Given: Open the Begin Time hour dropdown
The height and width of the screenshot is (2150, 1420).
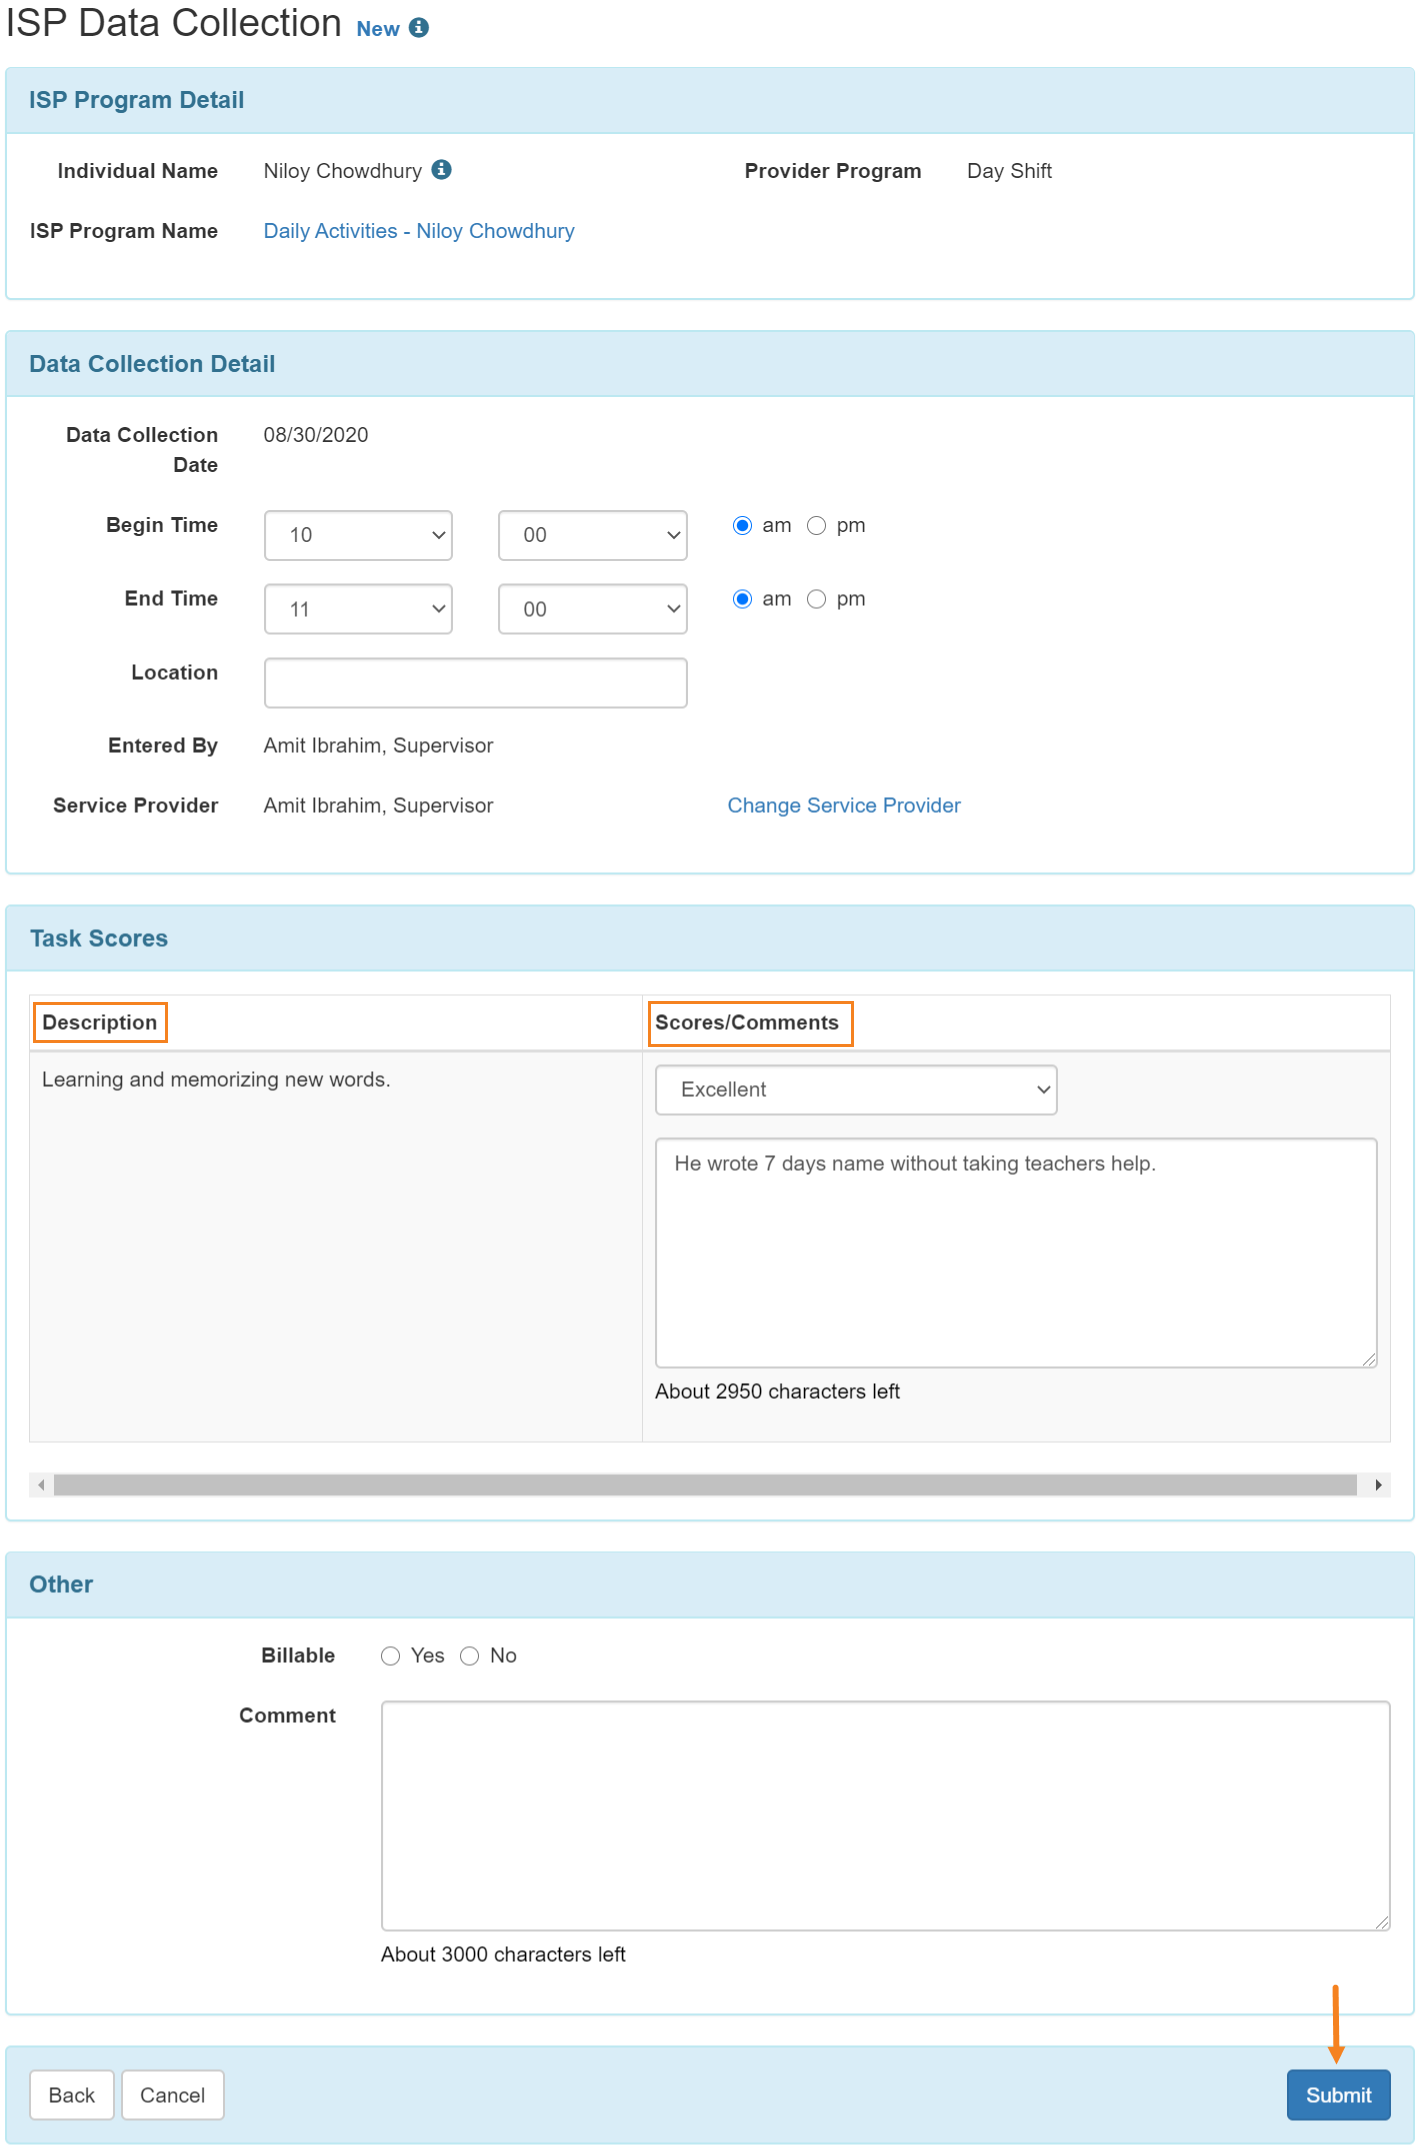Looking at the screenshot, I should pos(358,535).
